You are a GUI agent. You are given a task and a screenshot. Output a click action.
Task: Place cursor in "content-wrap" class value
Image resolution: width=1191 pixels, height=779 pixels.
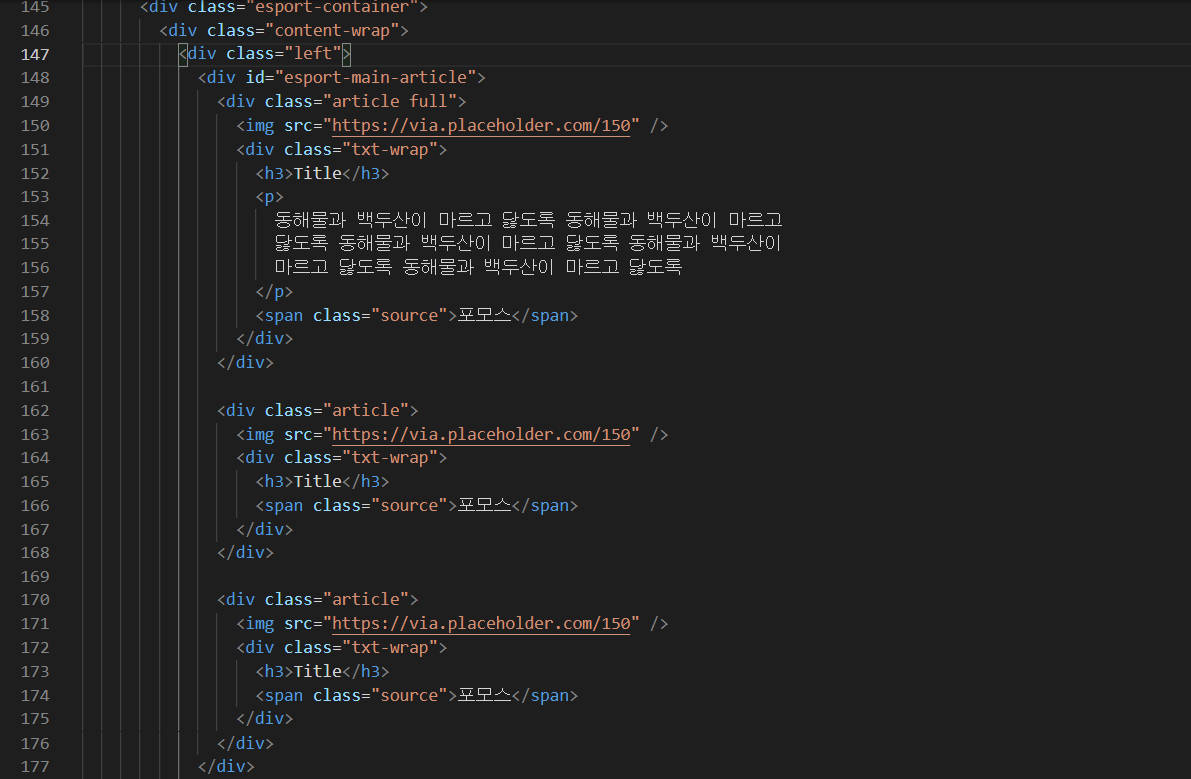point(332,30)
